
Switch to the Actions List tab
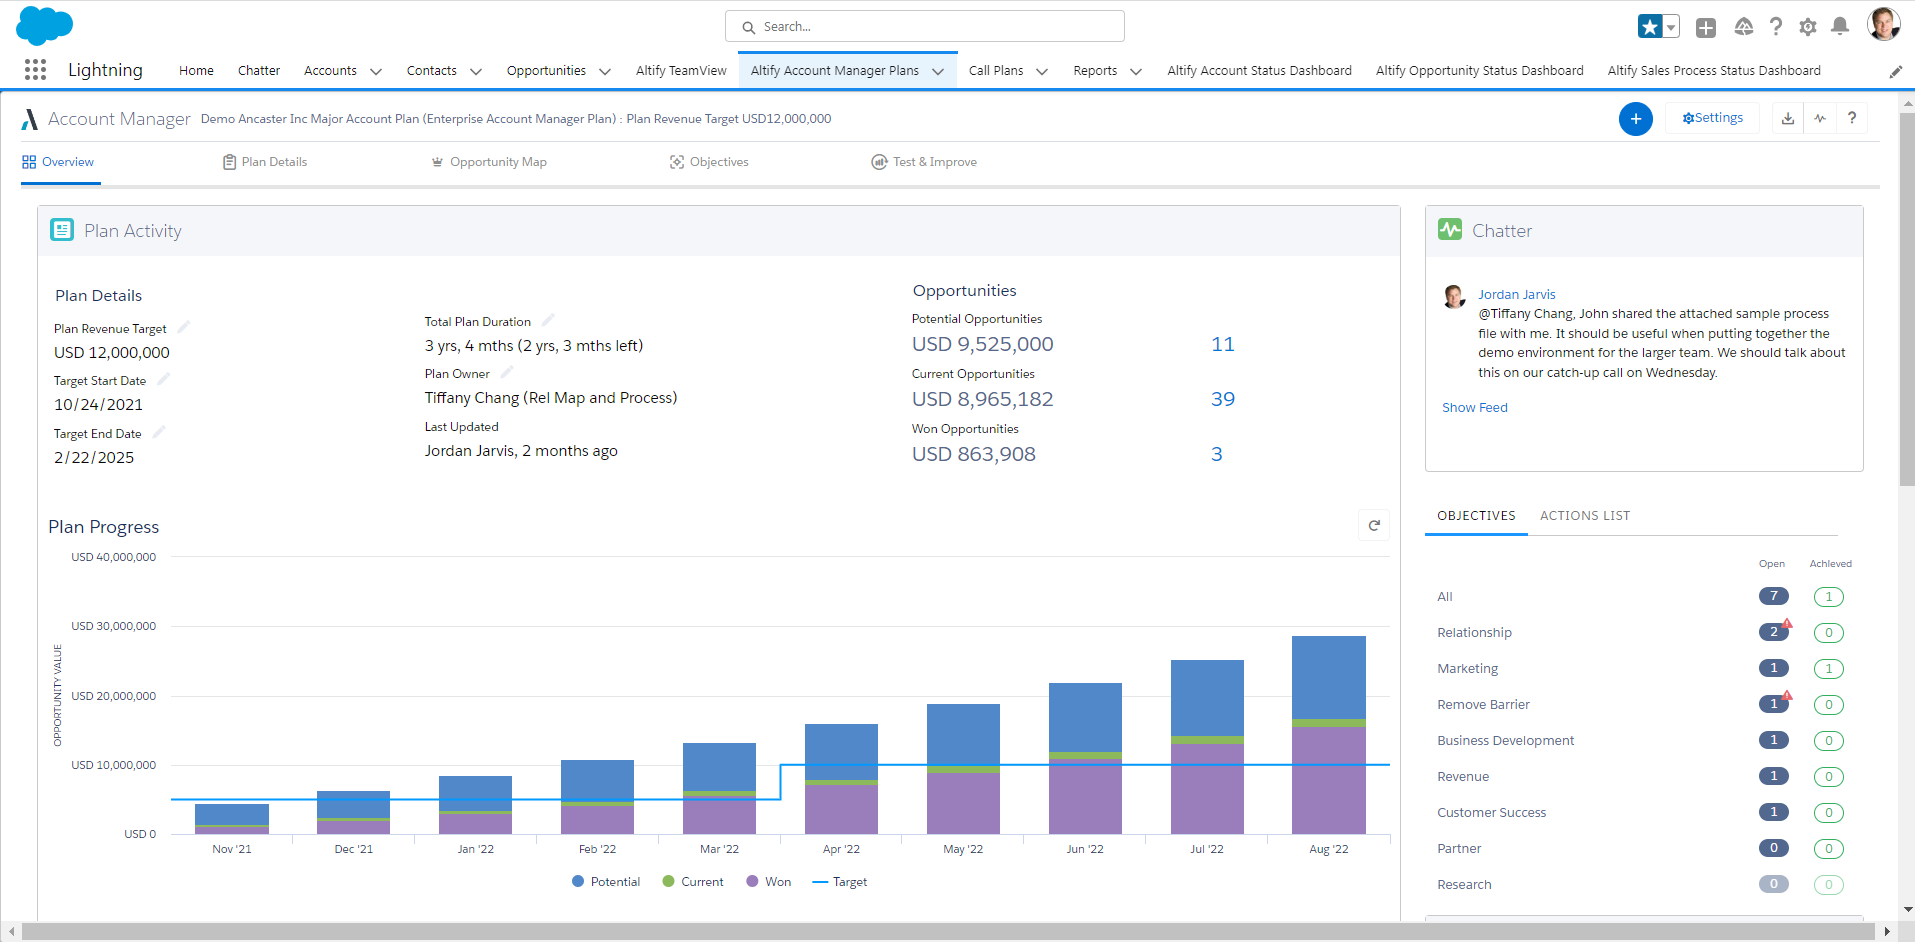(x=1584, y=515)
